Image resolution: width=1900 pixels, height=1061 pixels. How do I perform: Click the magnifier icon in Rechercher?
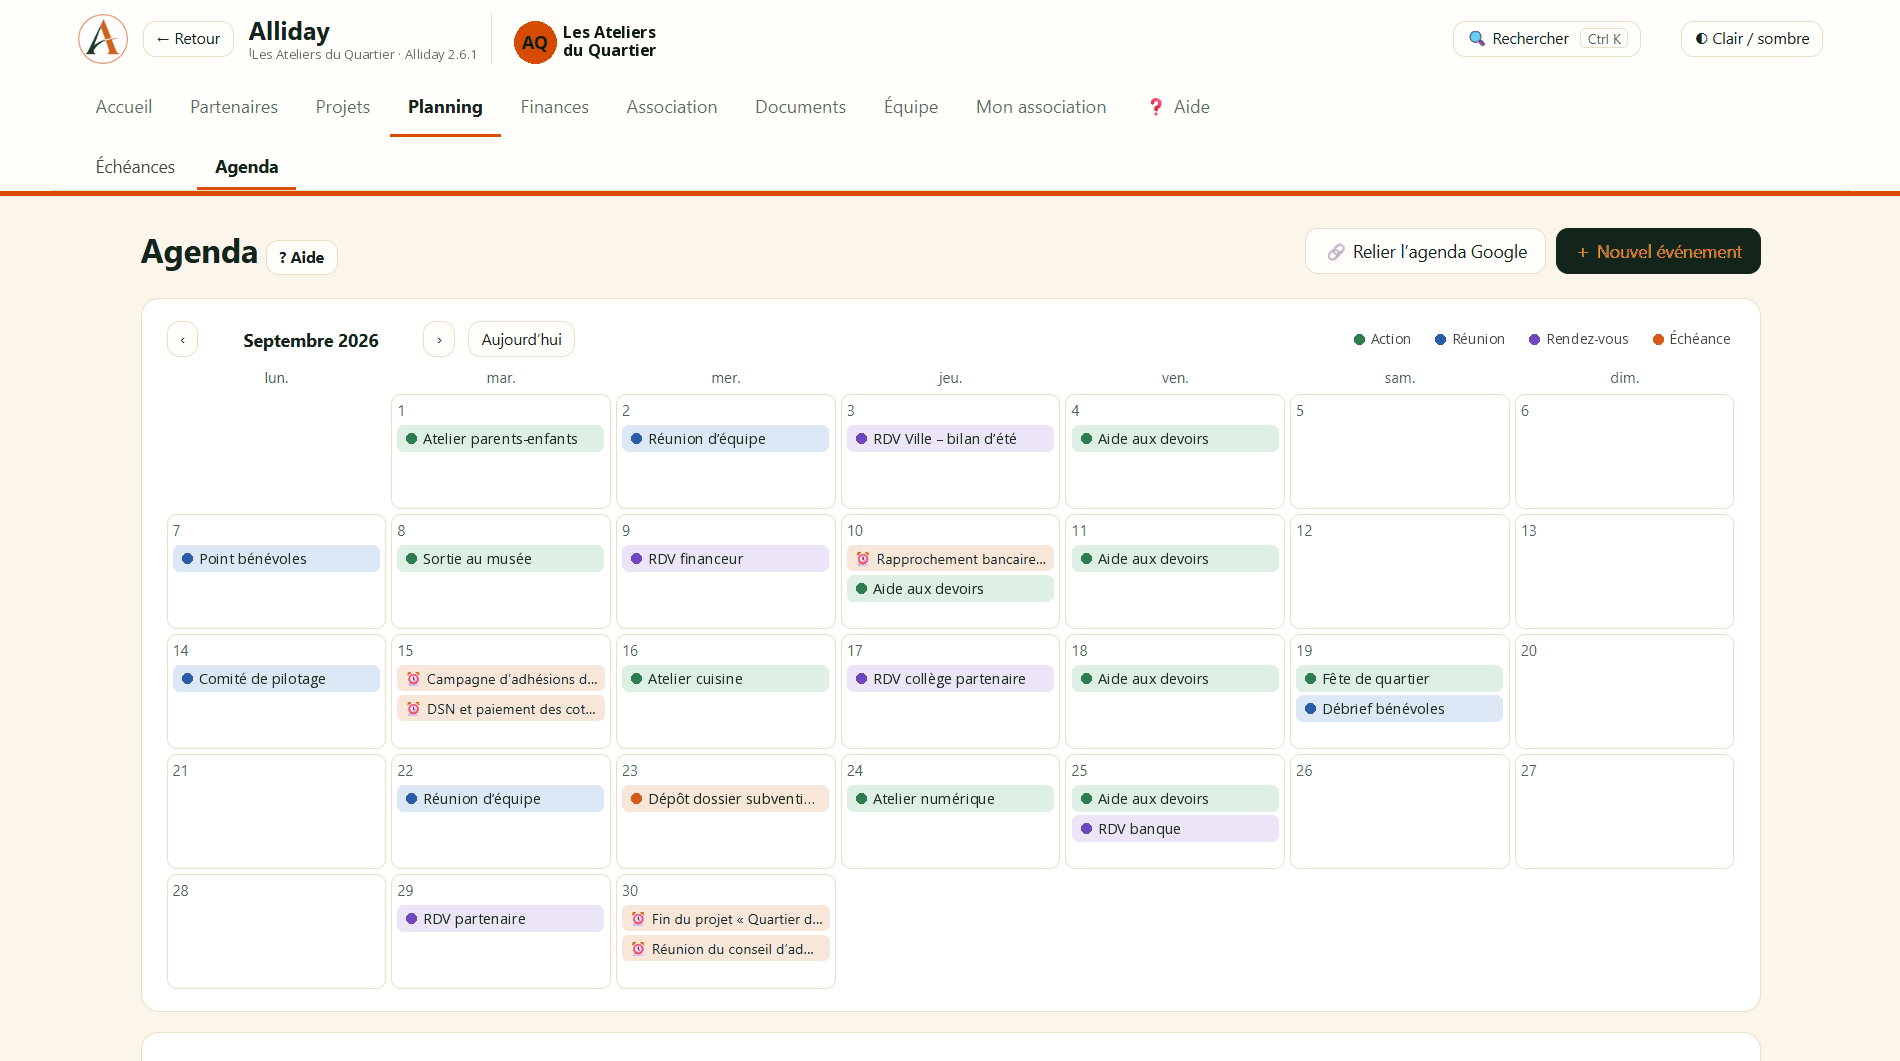(x=1477, y=39)
